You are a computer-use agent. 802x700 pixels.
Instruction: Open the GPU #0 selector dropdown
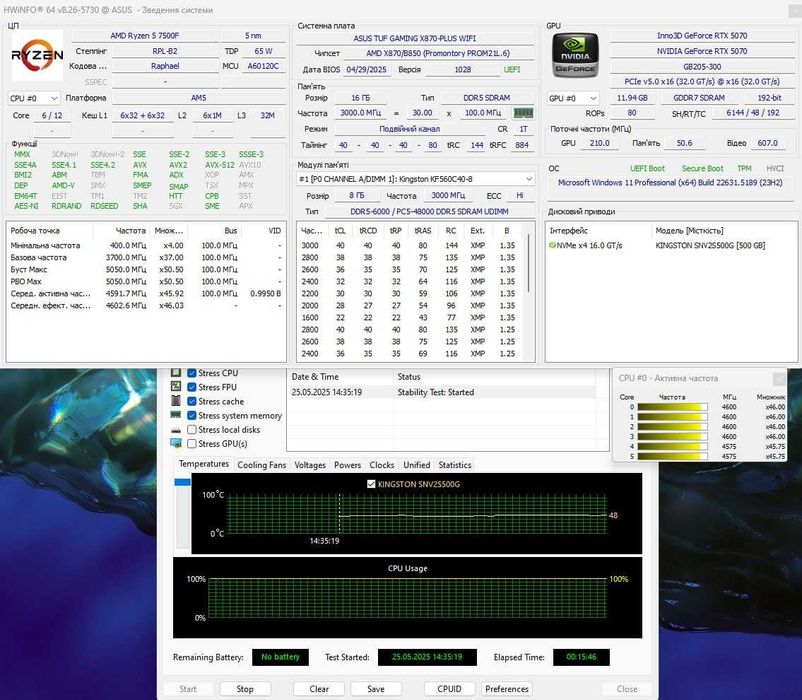[573, 98]
